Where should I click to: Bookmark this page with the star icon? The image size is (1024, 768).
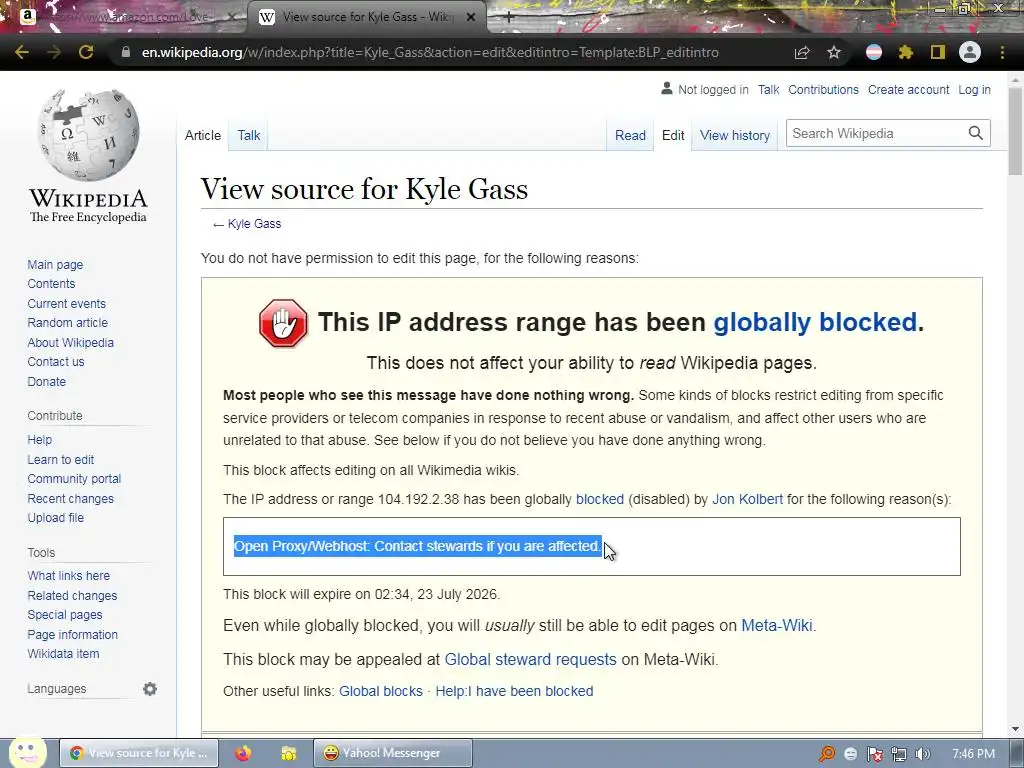point(834,52)
